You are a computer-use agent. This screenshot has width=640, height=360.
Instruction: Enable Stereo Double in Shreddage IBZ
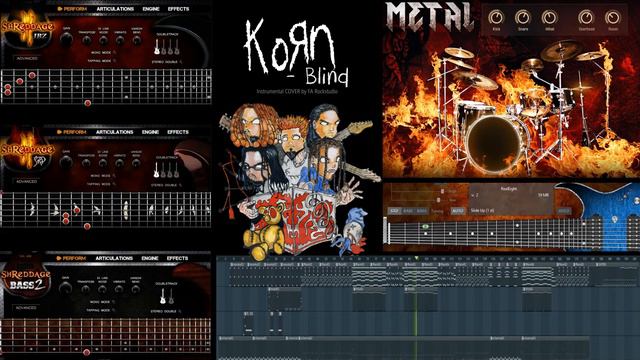coord(181,62)
